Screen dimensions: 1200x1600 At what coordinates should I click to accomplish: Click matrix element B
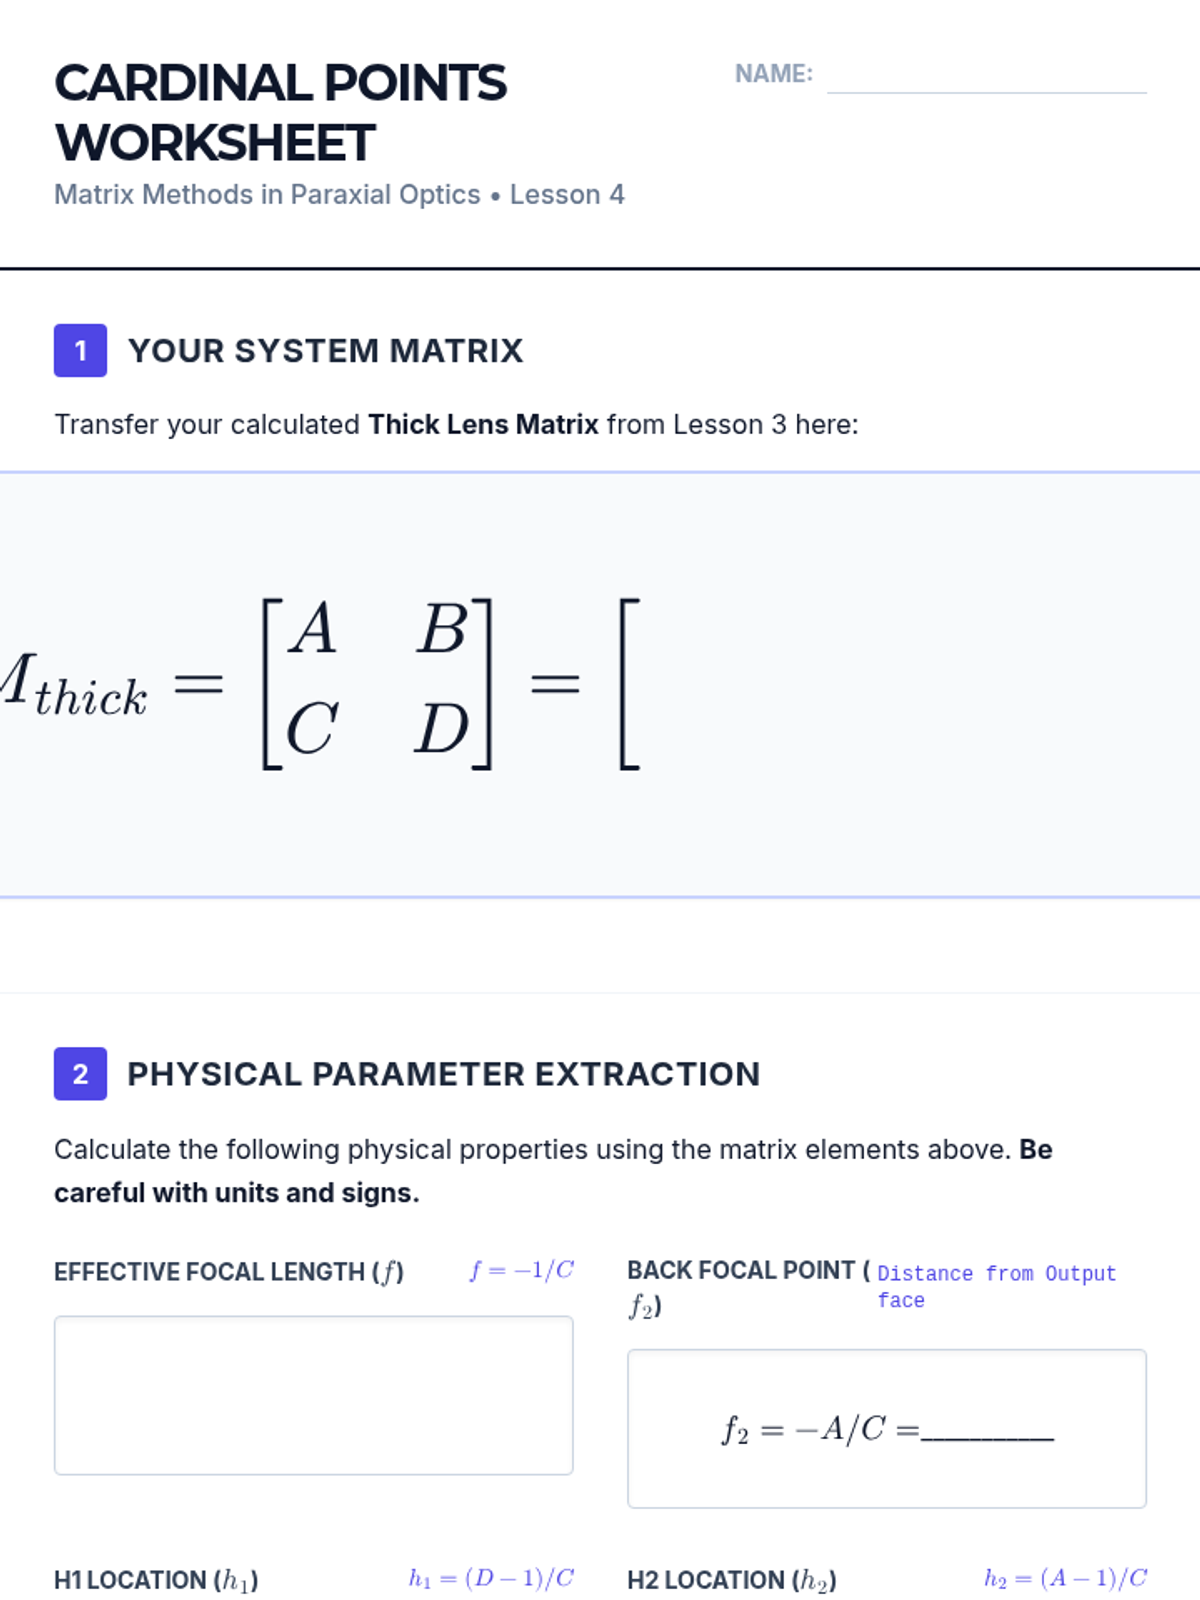tap(441, 629)
